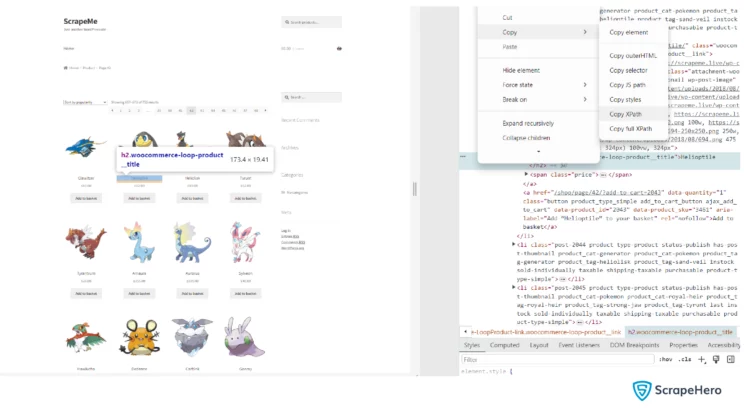This screenshot has width=744, height=413.
Task: Click the search products field in header
Action: (311, 22)
